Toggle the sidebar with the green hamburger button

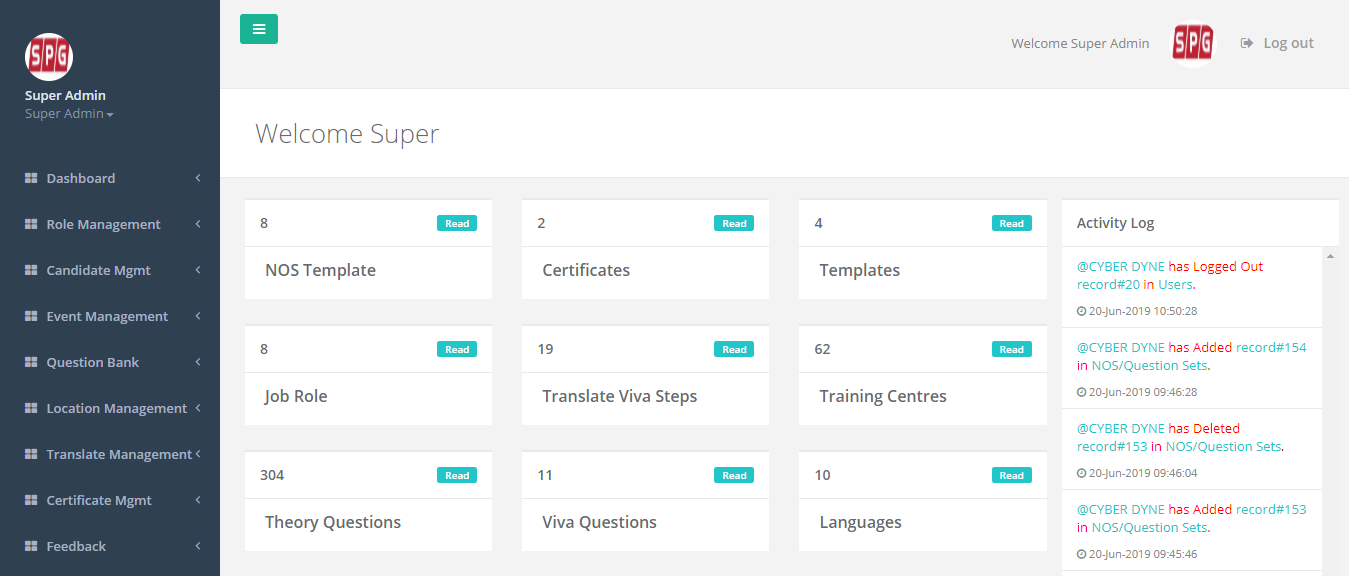[259, 29]
